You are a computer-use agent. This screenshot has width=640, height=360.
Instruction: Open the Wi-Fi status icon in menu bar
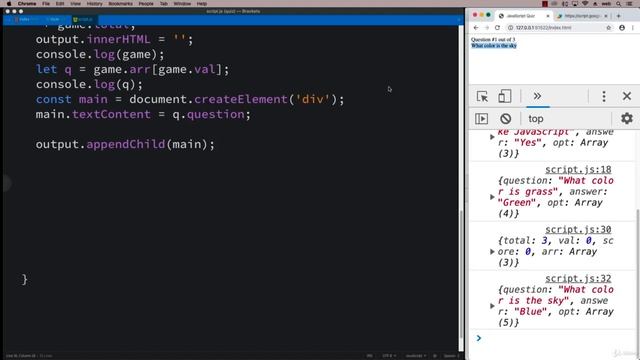585,4
